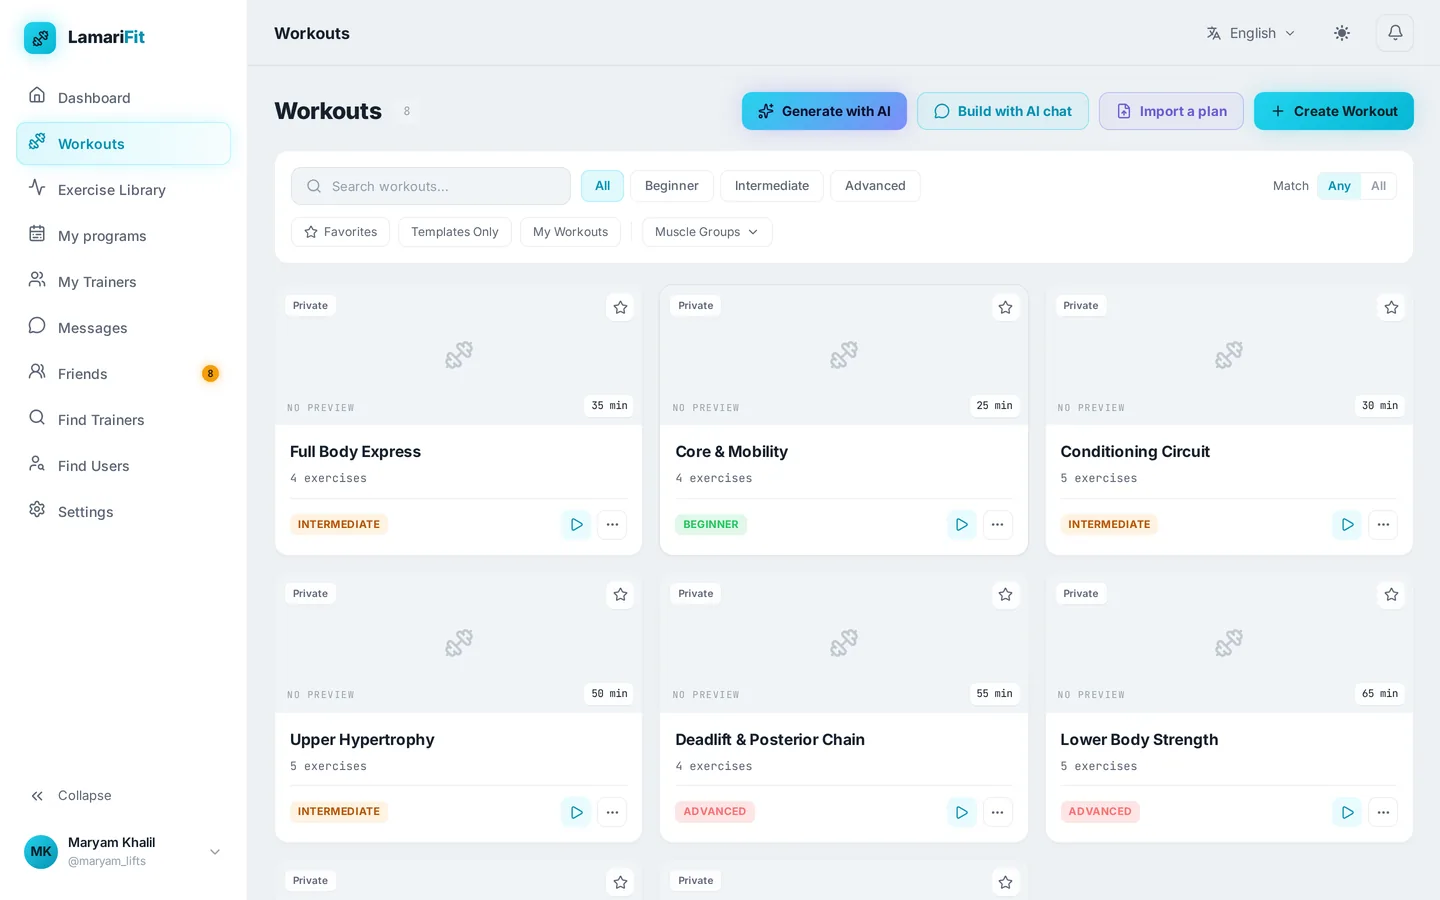Toggle the light/dark theme sun icon
1440x900 pixels.
[1342, 33]
